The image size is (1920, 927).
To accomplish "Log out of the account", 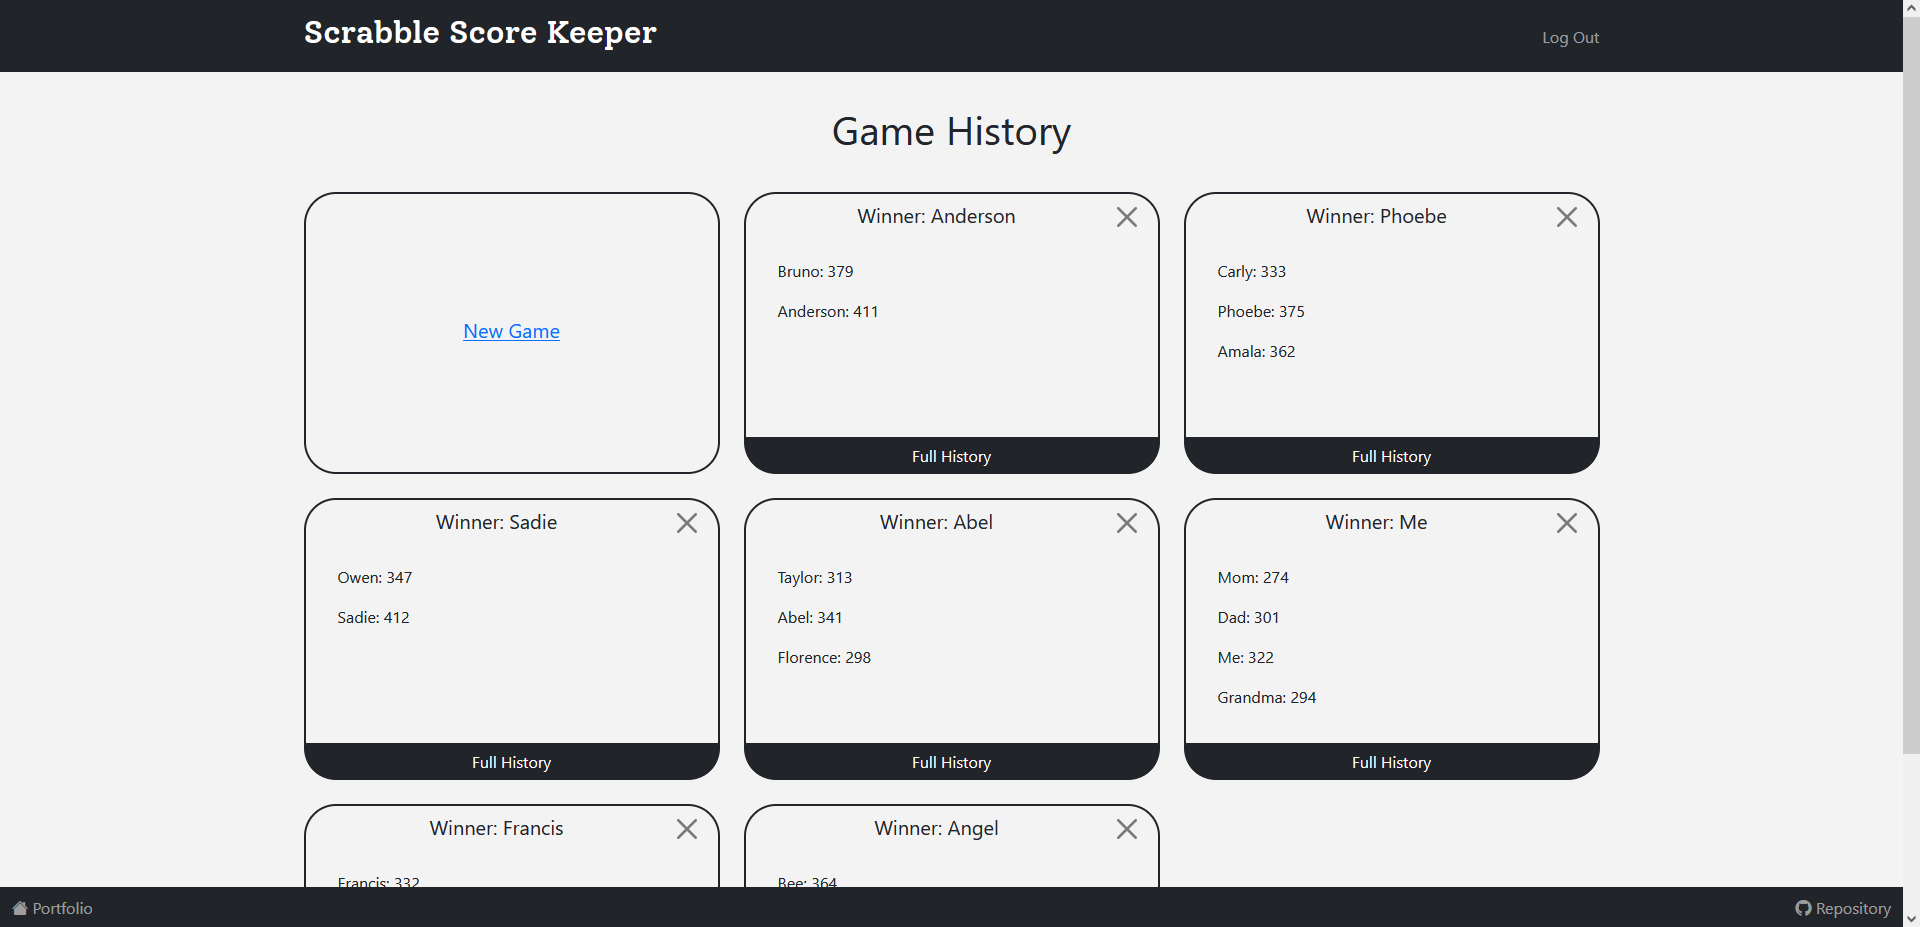I will point(1570,37).
